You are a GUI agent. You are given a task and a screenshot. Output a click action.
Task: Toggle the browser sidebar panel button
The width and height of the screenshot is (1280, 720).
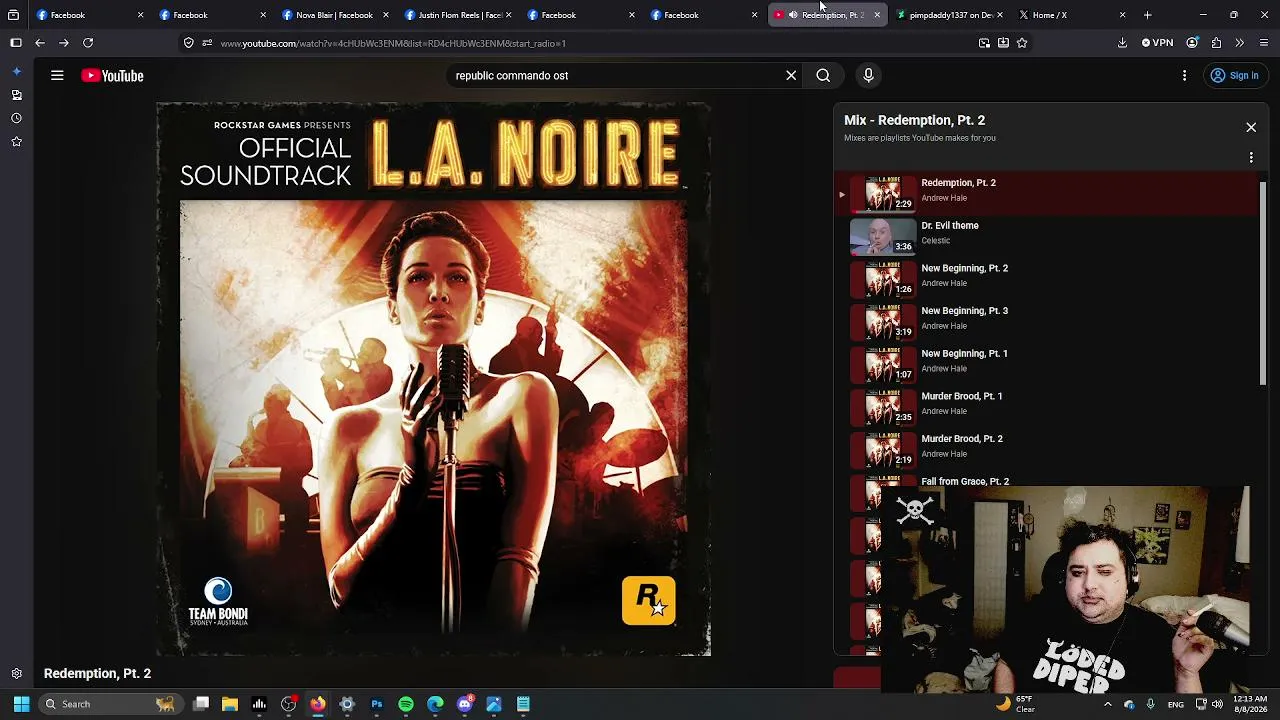pos(16,43)
